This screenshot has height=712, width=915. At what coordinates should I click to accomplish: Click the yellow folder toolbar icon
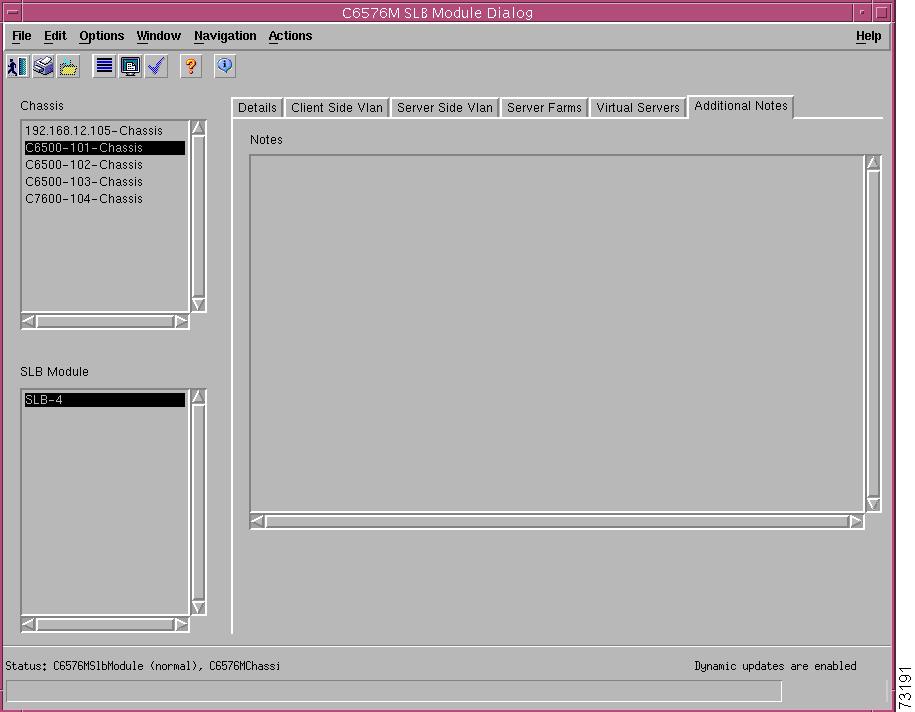69,66
